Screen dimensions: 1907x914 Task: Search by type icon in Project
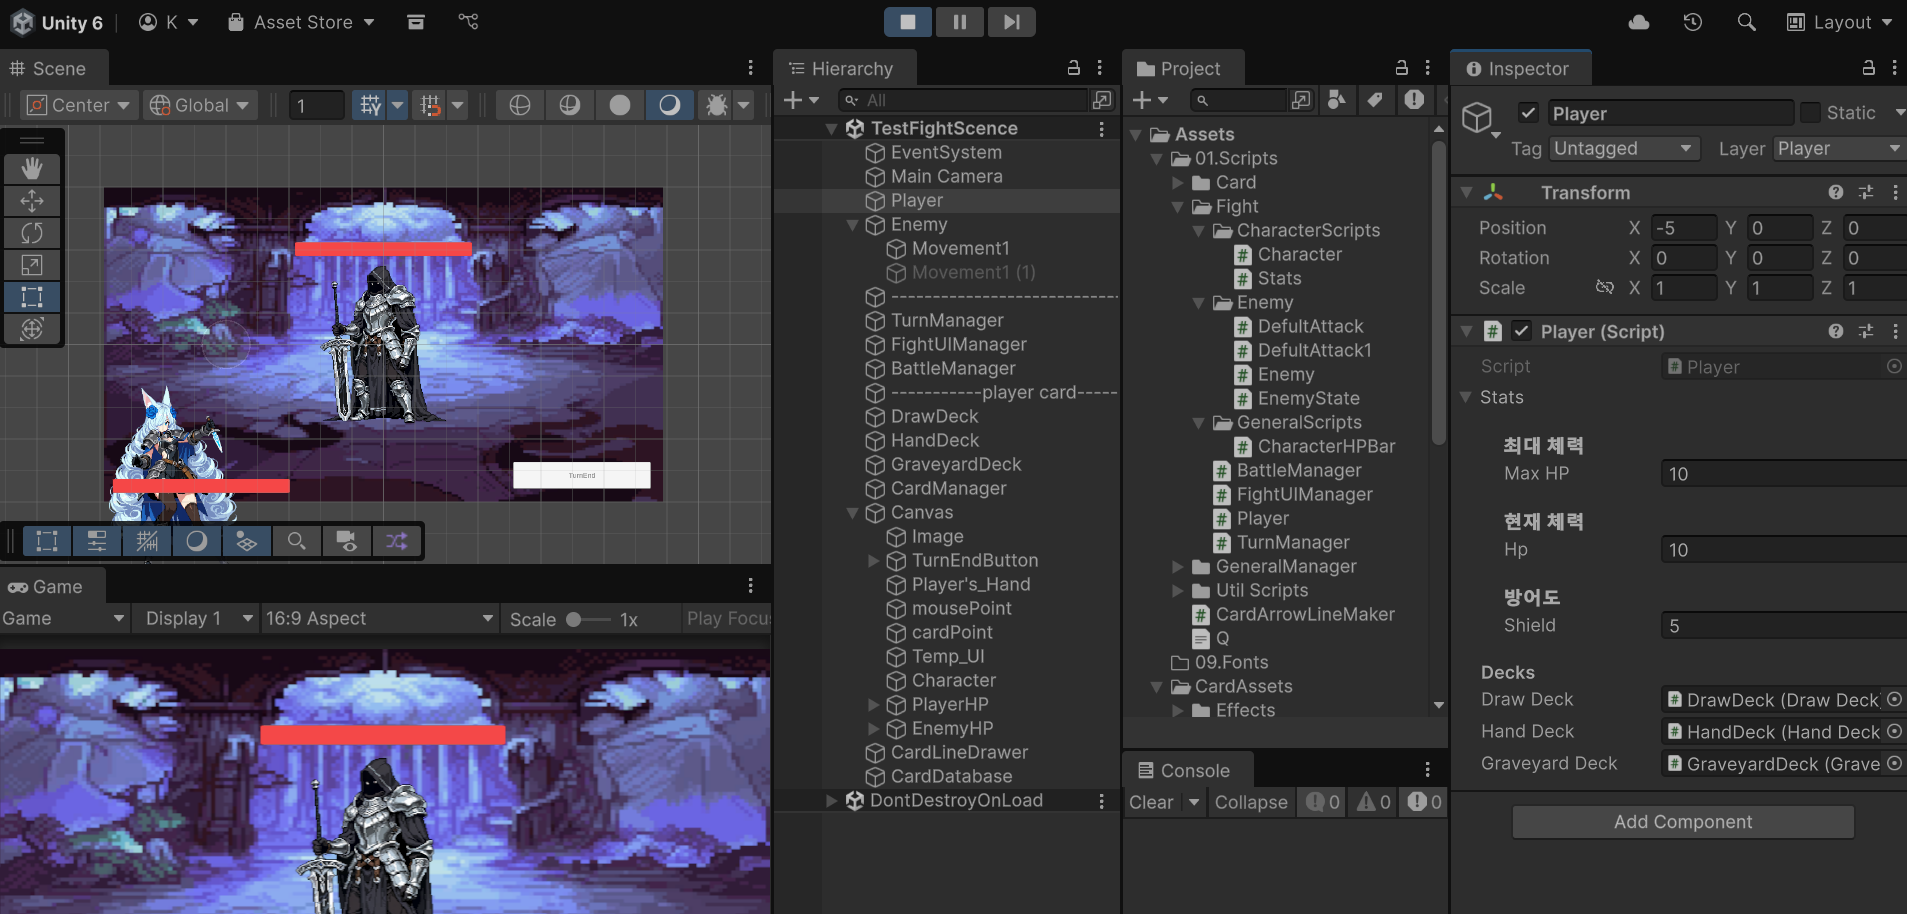[x=1336, y=100]
